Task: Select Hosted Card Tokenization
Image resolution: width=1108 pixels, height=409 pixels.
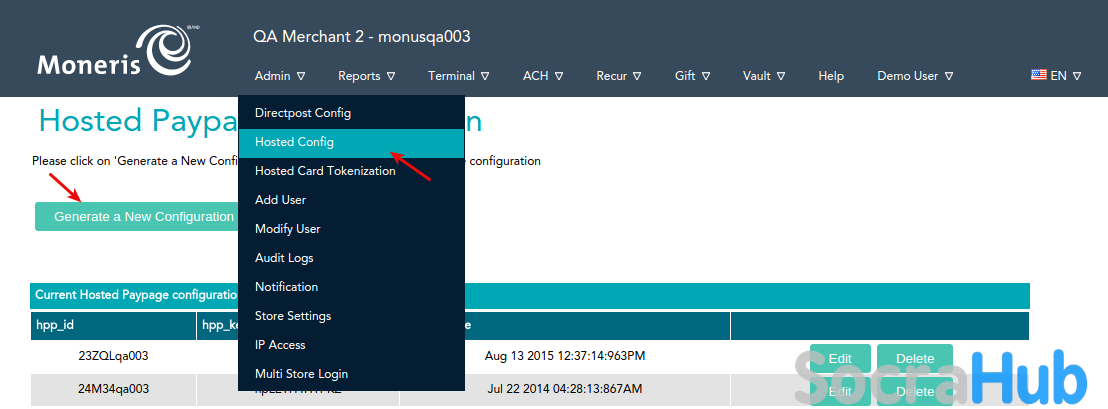Action: pos(351,171)
